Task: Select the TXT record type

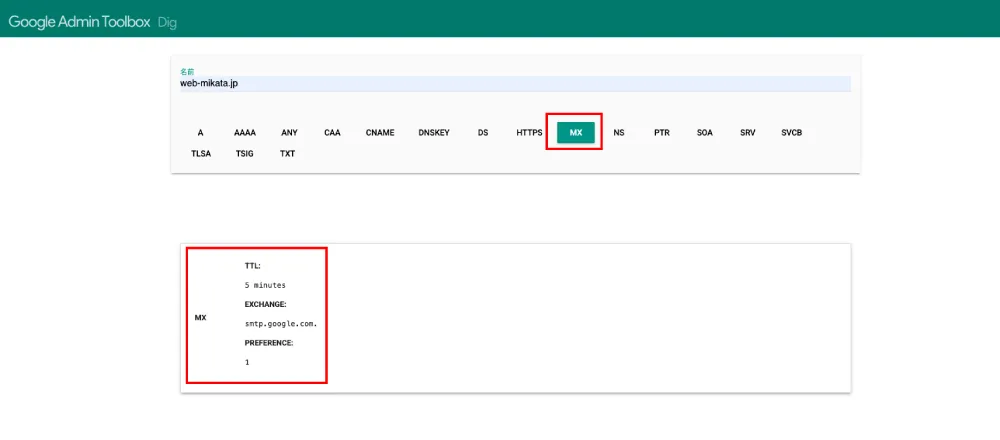Action: pos(288,154)
